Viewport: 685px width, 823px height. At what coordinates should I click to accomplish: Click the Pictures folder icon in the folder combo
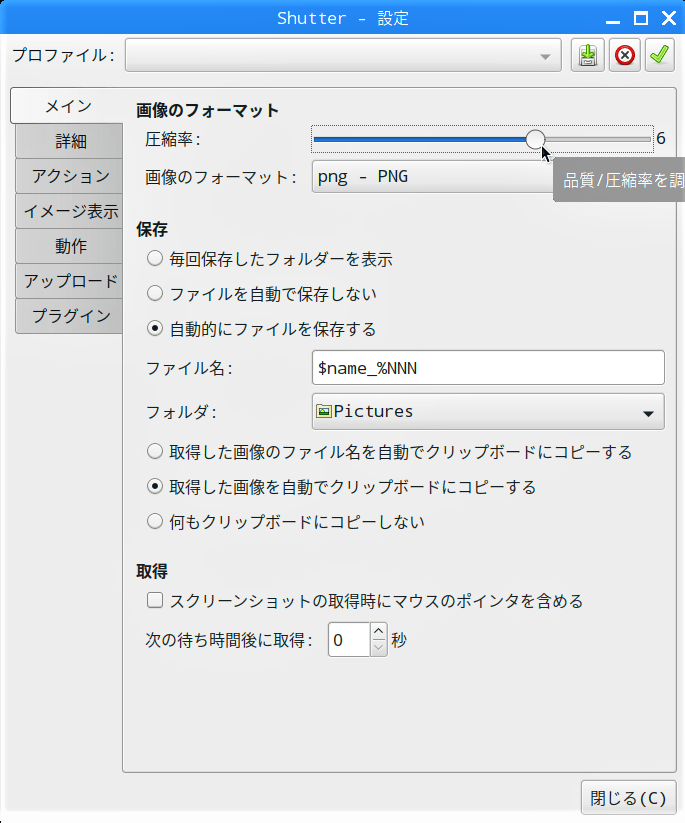324,411
